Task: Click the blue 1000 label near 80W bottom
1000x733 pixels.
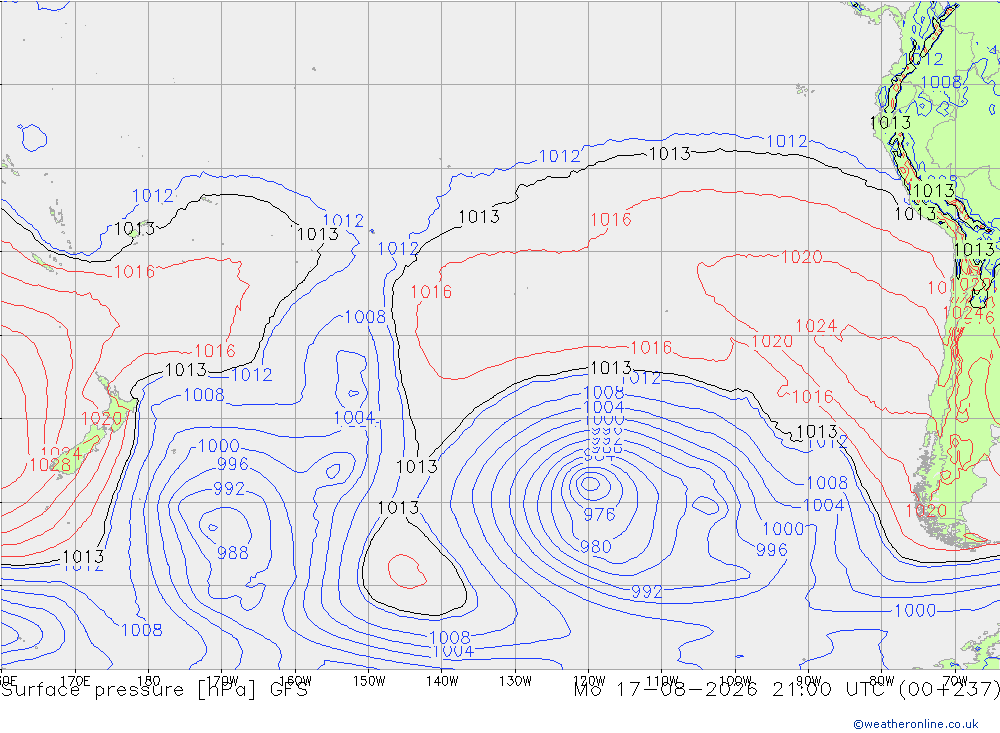Action: [915, 611]
